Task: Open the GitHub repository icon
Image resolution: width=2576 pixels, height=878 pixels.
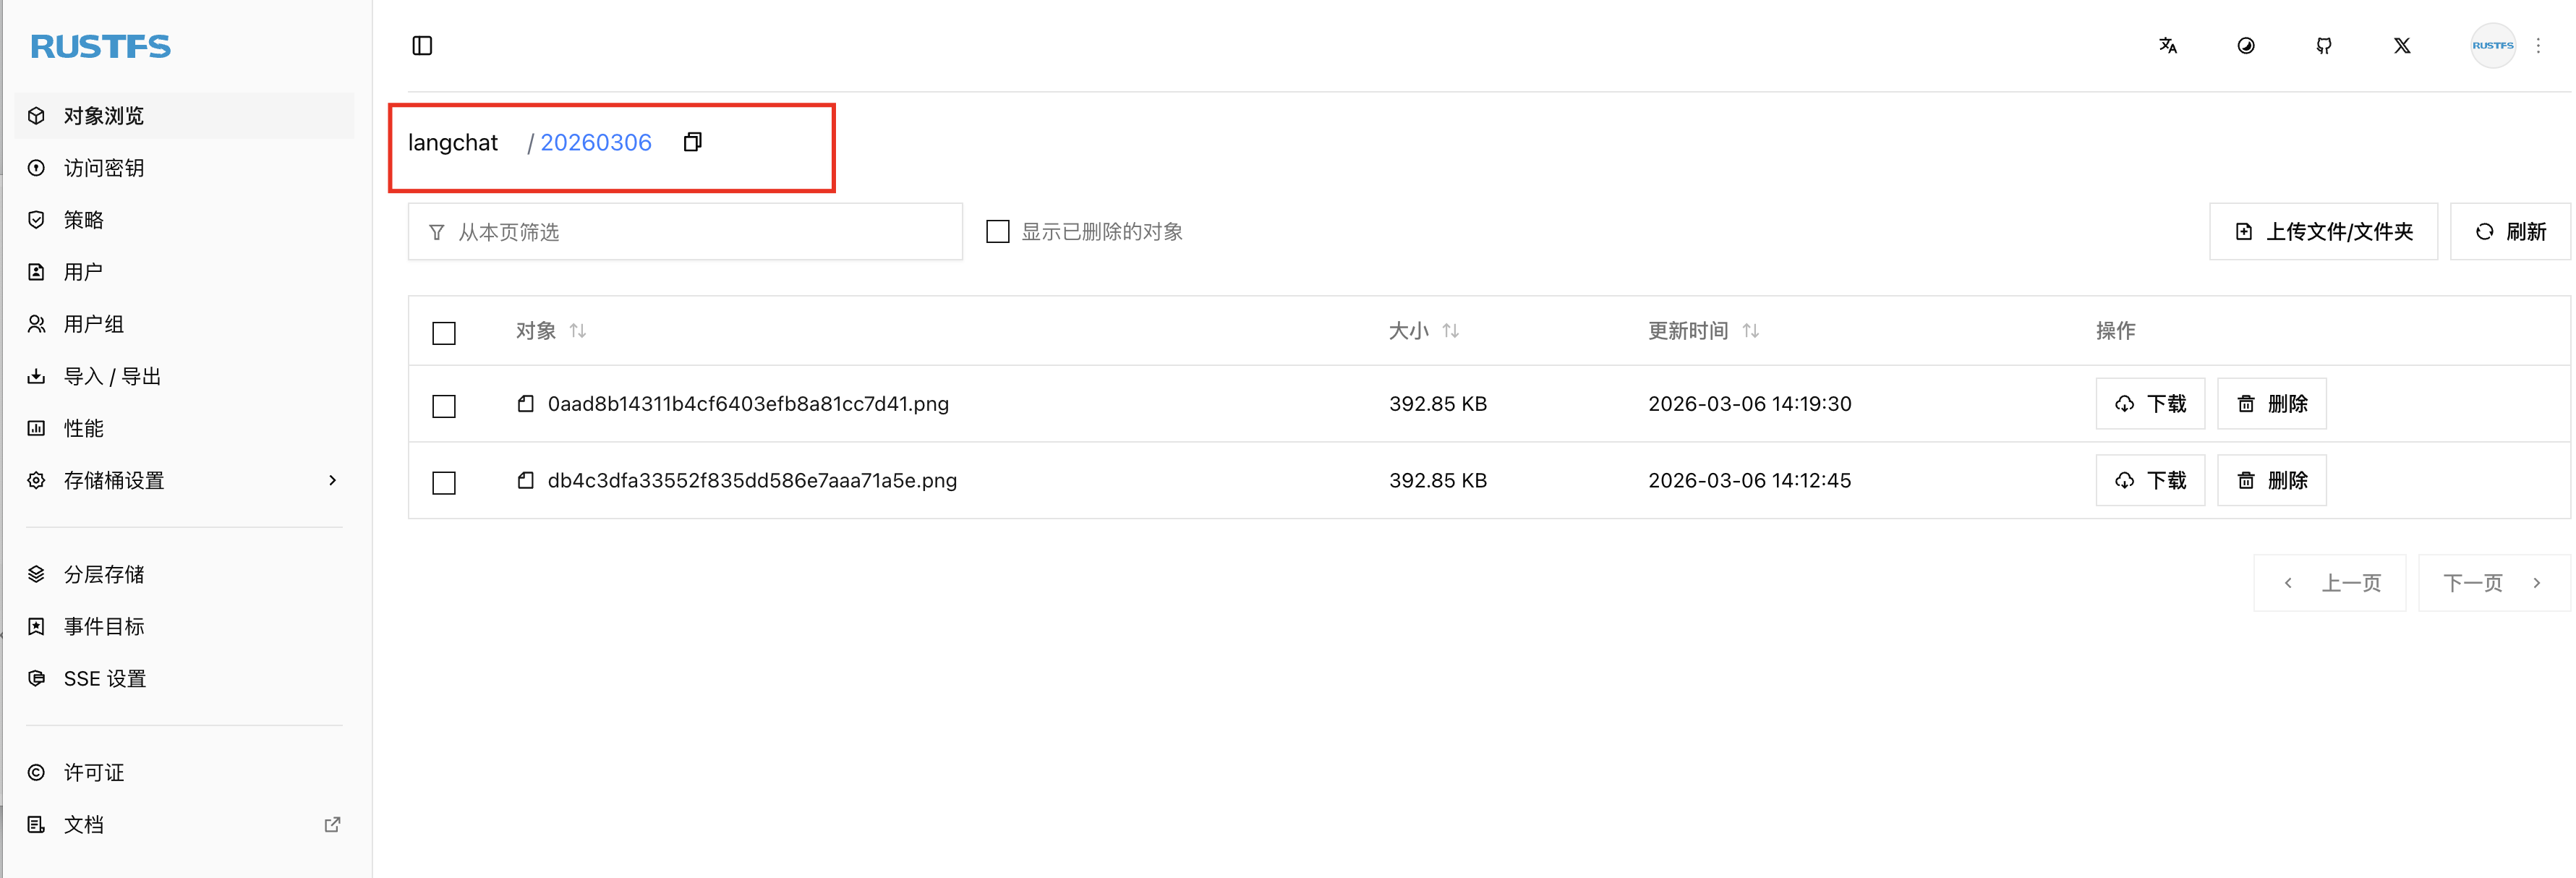Action: click(2323, 46)
